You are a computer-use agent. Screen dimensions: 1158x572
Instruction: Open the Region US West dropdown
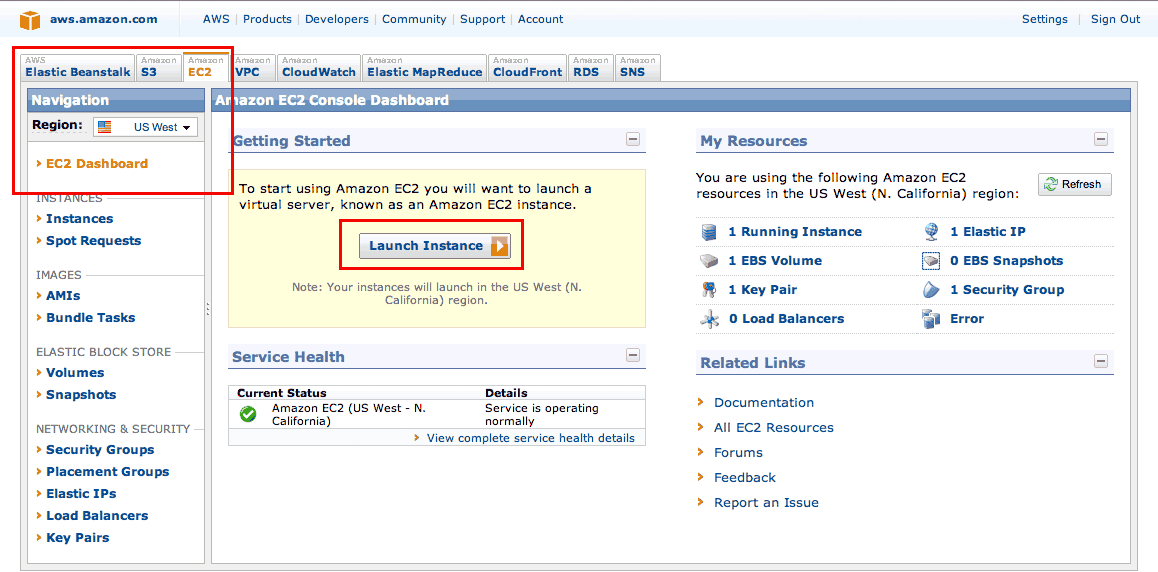pos(145,127)
